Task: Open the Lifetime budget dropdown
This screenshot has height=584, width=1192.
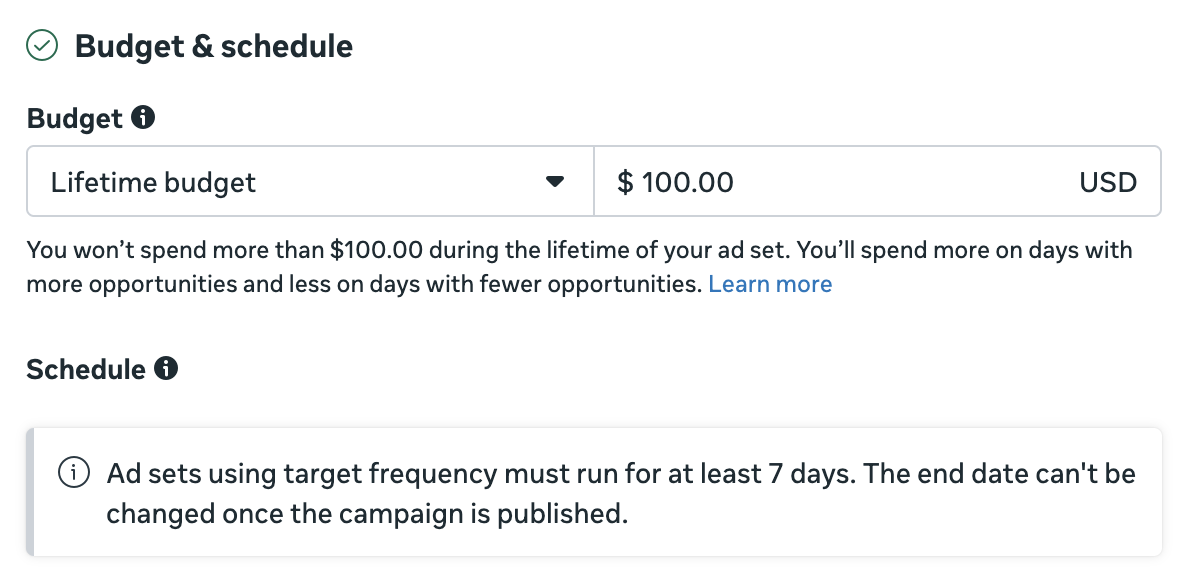Action: [310, 182]
